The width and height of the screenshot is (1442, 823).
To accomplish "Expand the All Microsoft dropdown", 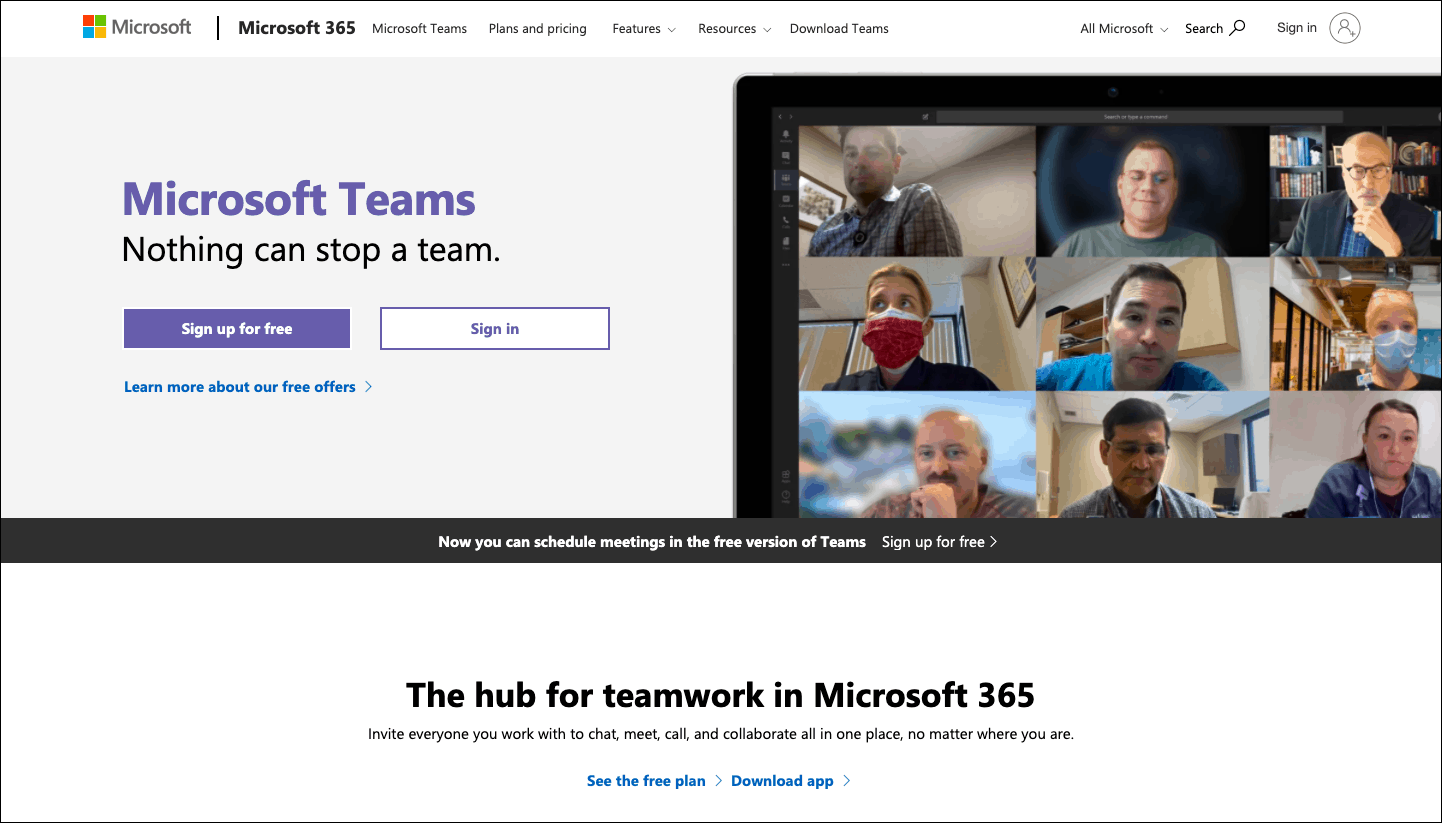I will coord(1122,29).
